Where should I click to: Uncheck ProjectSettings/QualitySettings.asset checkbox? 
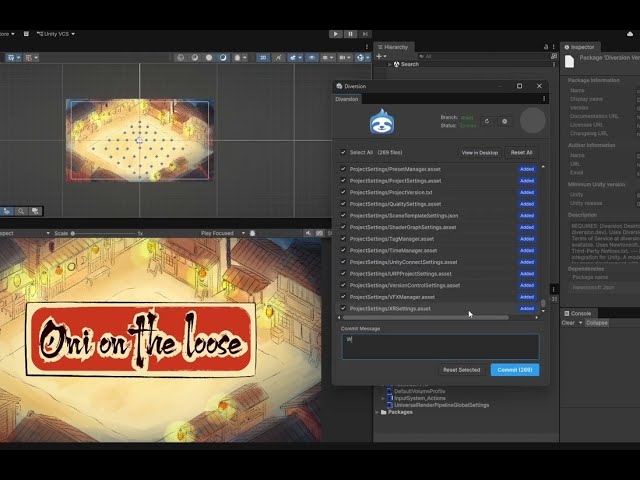pos(343,204)
